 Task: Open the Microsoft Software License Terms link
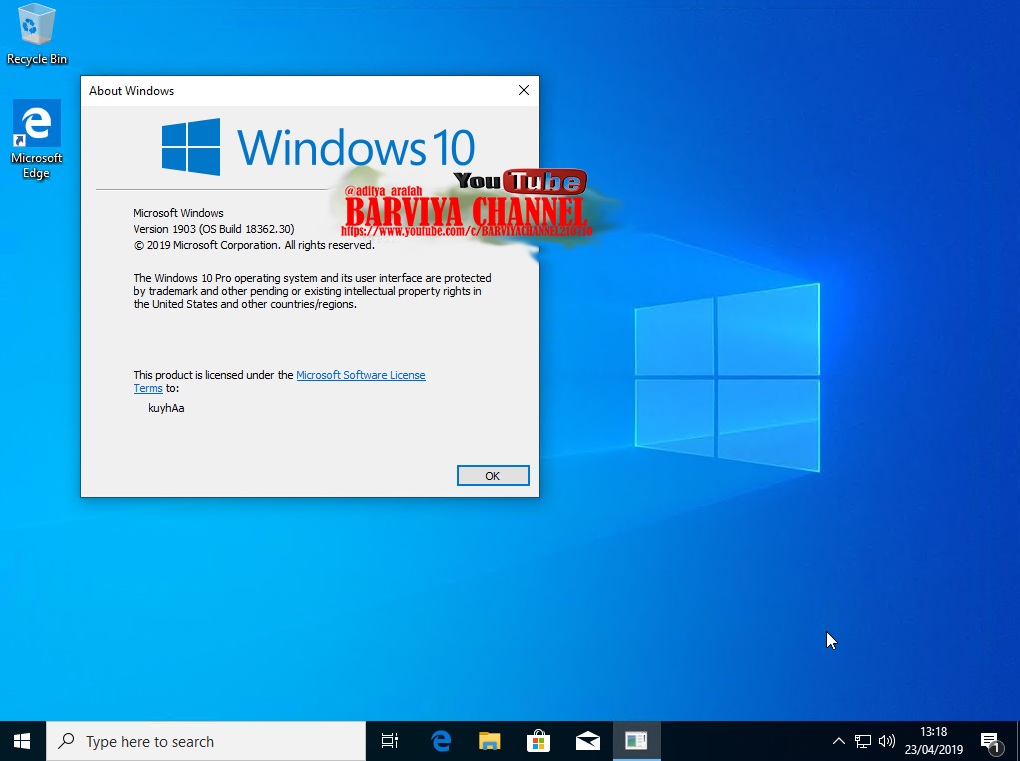pyautogui.click(x=360, y=375)
